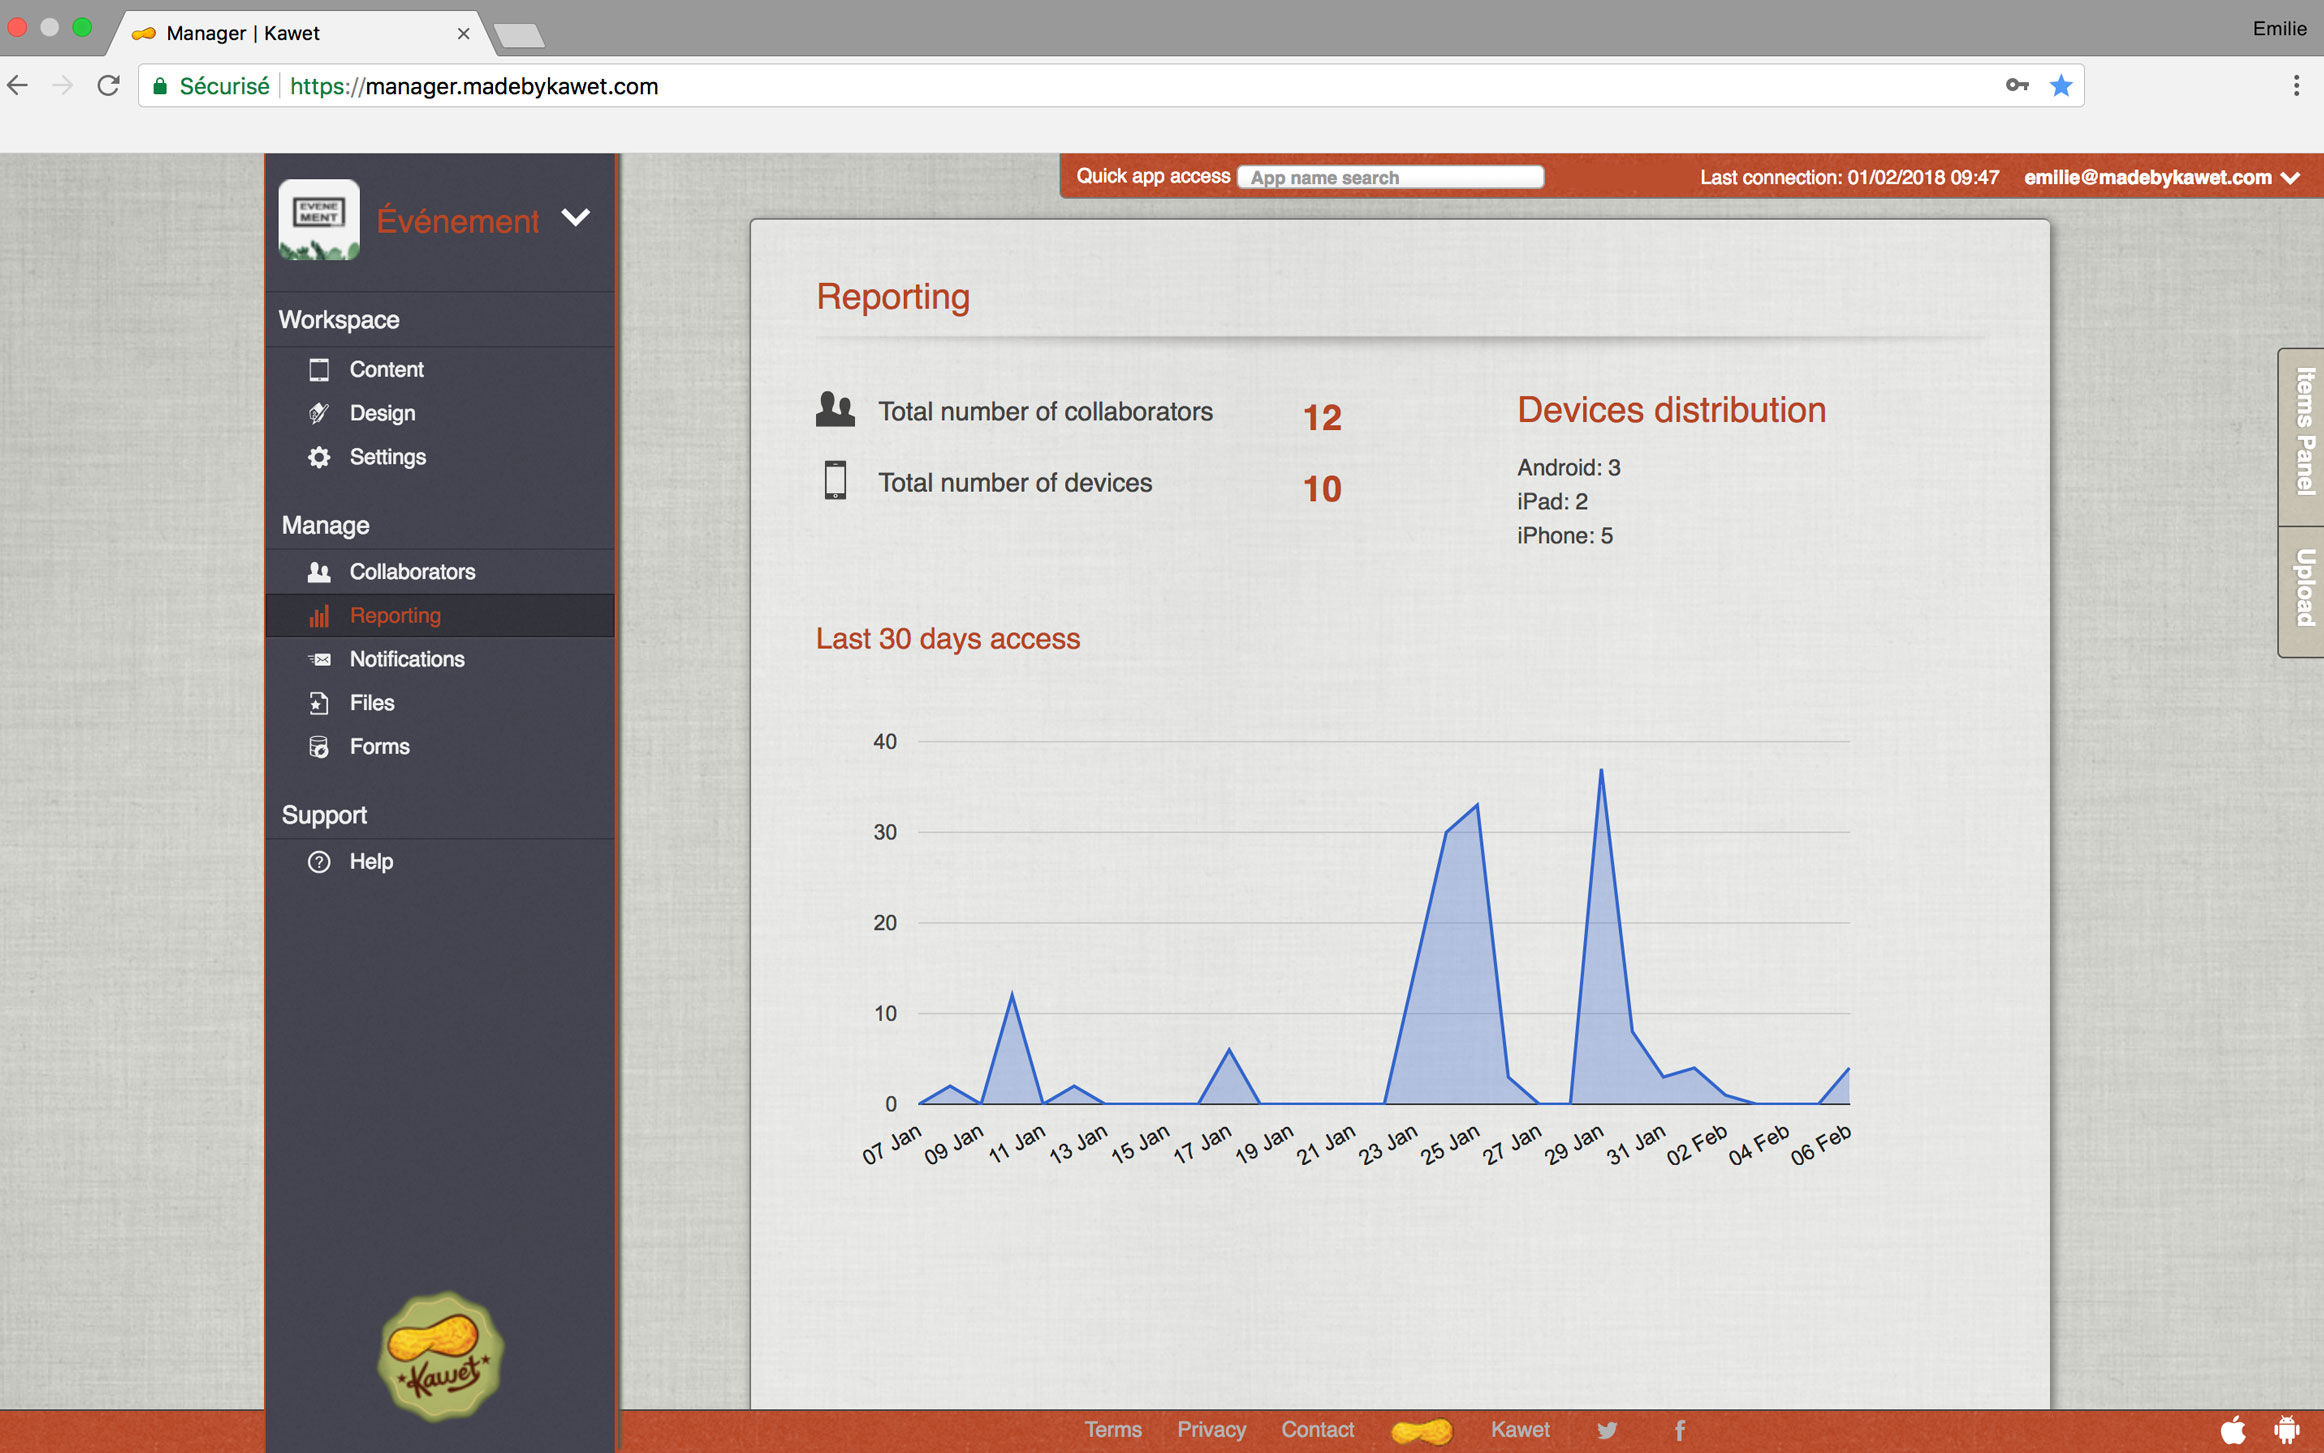
Task: Click the Help question-mark icon
Action: click(318, 861)
